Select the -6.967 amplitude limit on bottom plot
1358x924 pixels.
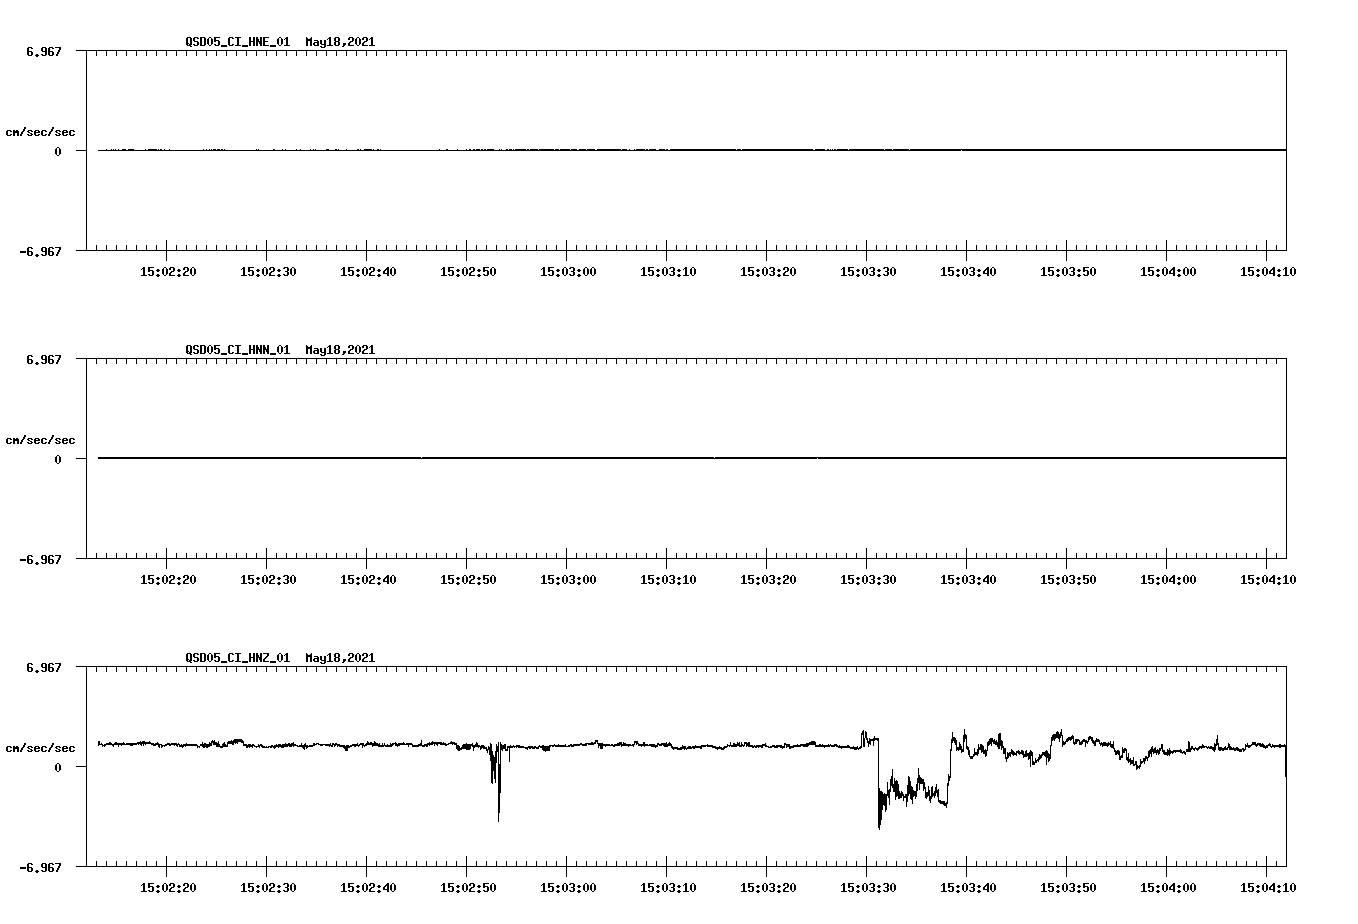(x=42, y=866)
